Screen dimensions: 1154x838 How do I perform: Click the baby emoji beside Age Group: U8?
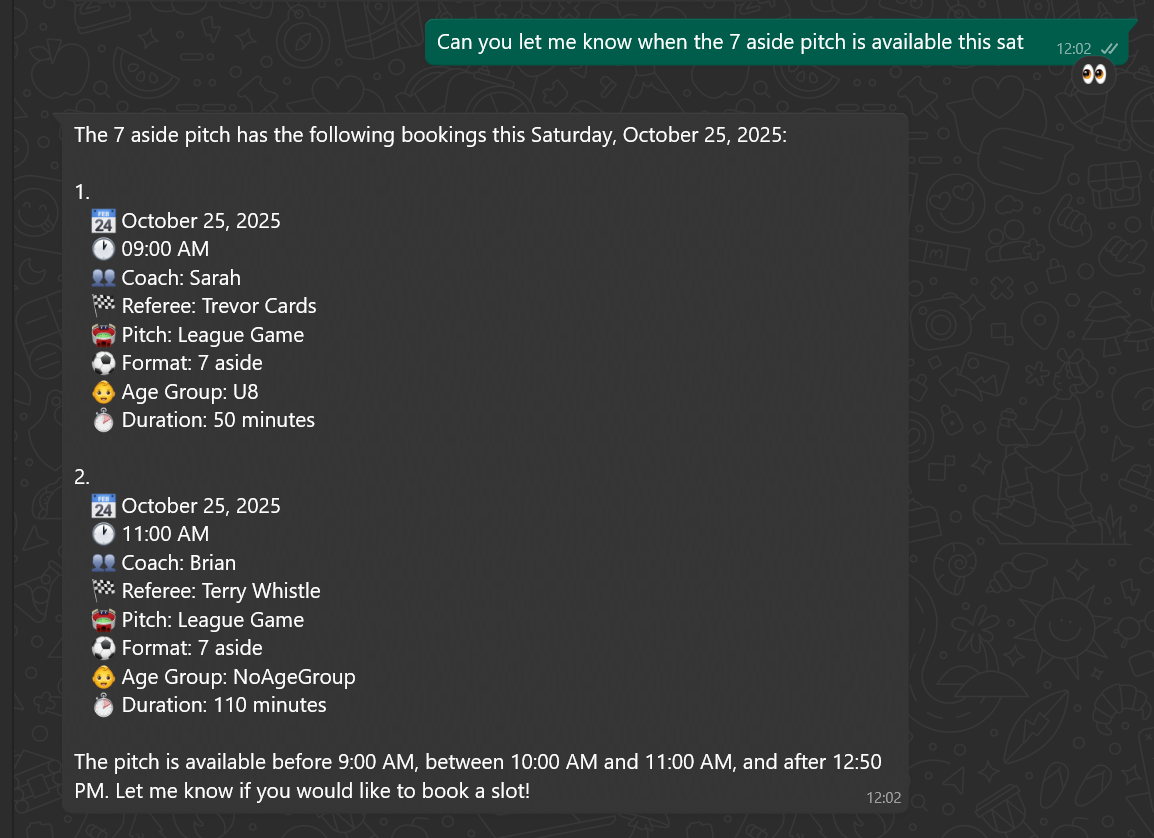[x=103, y=392]
